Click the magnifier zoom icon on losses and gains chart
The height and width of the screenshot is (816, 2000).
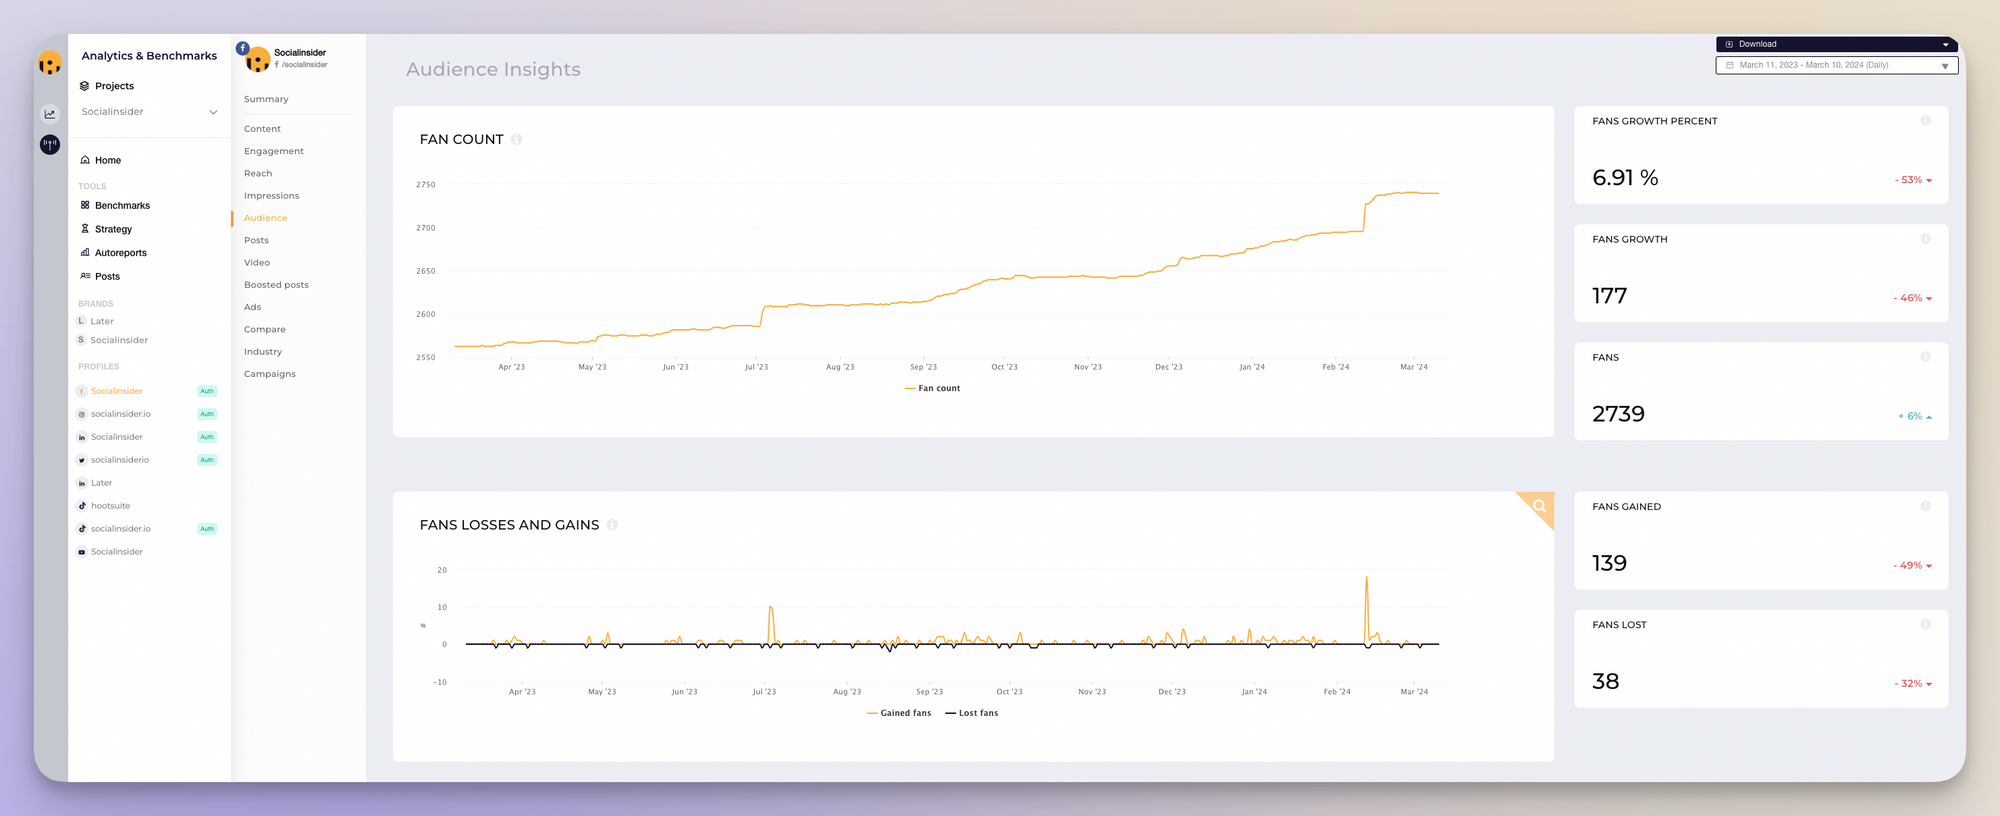pos(1540,506)
